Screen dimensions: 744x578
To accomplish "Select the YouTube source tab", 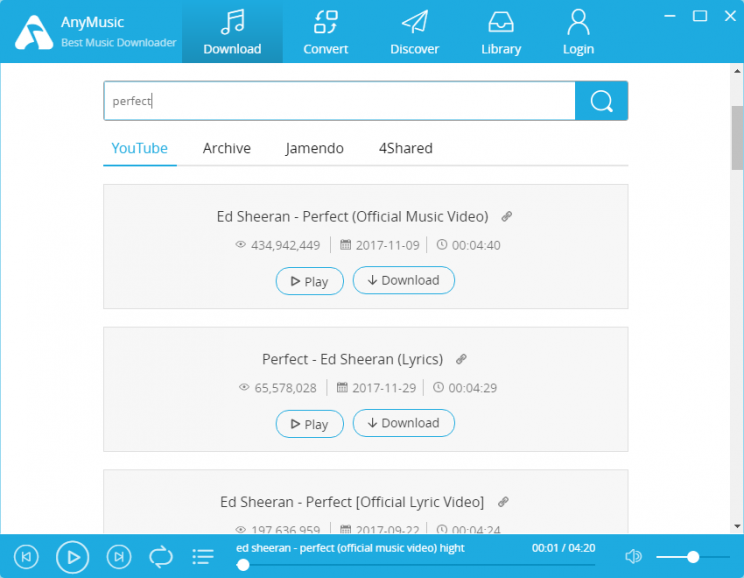I will pos(140,148).
